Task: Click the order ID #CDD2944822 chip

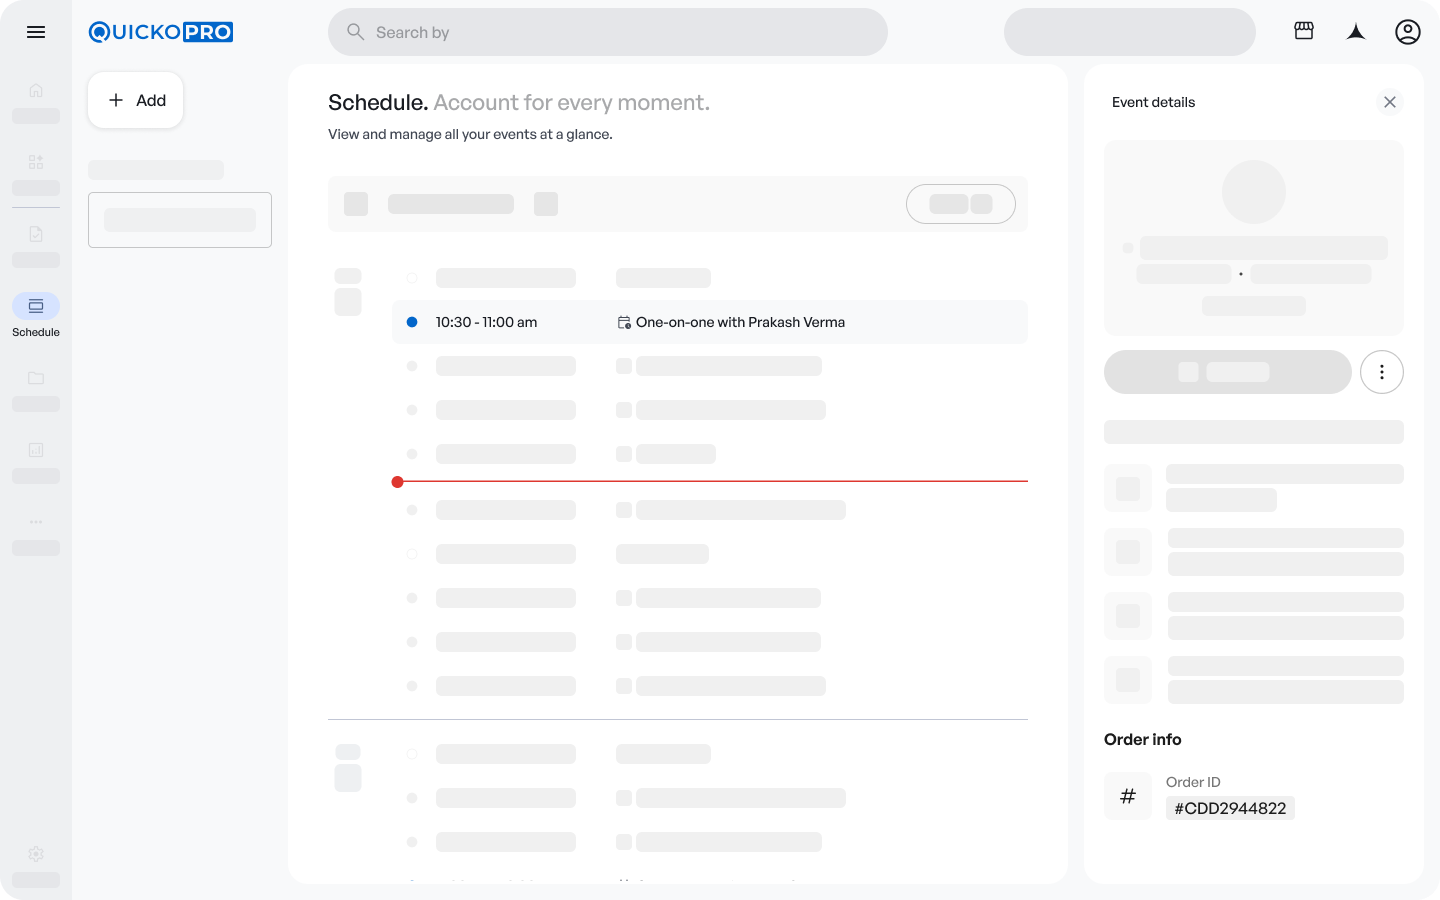Action: (x=1230, y=808)
